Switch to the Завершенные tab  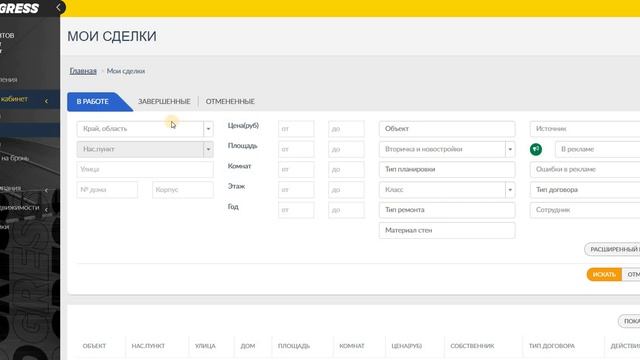coord(164,102)
